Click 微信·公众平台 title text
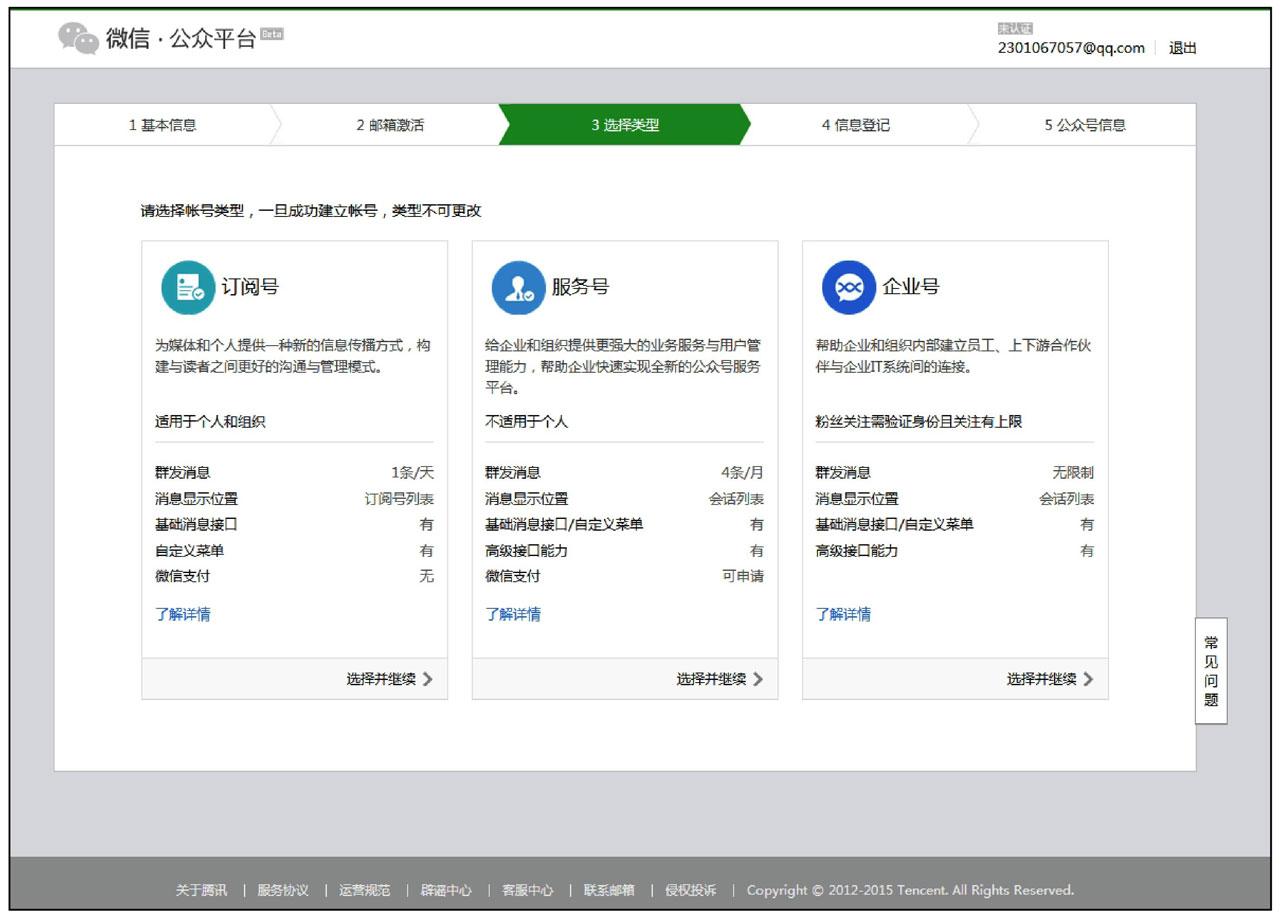The image size is (1280, 920). pyautogui.click(x=181, y=40)
